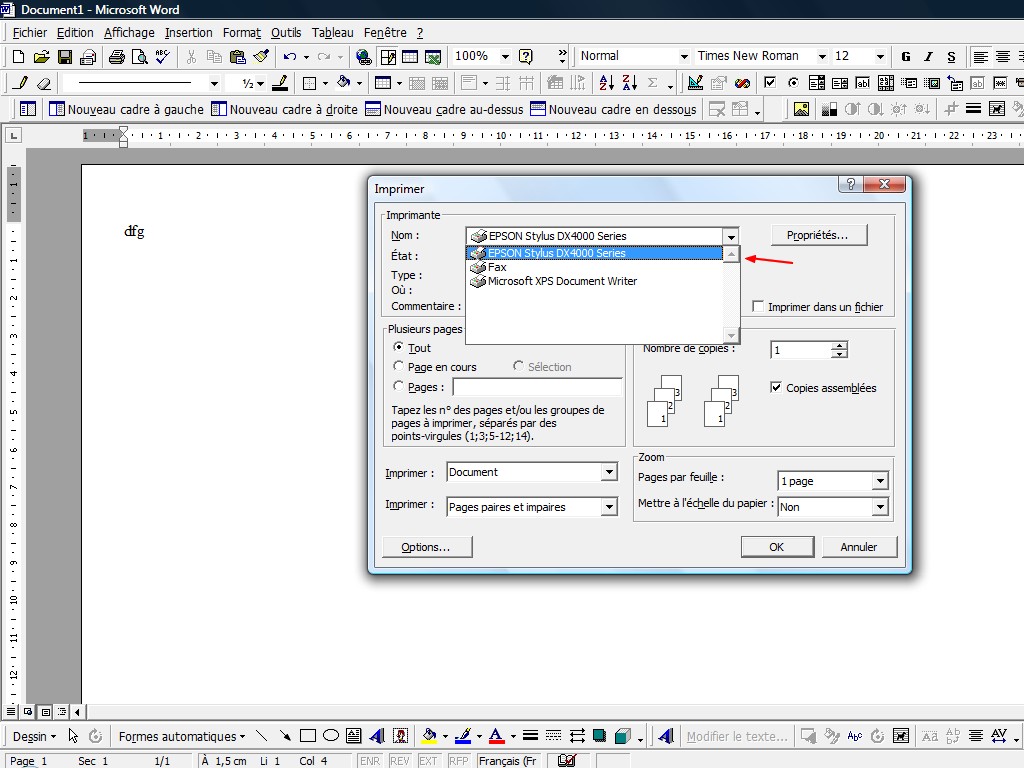Collapse the printer Nom dropdown
The image size is (1024, 768).
(x=731, y=236)
